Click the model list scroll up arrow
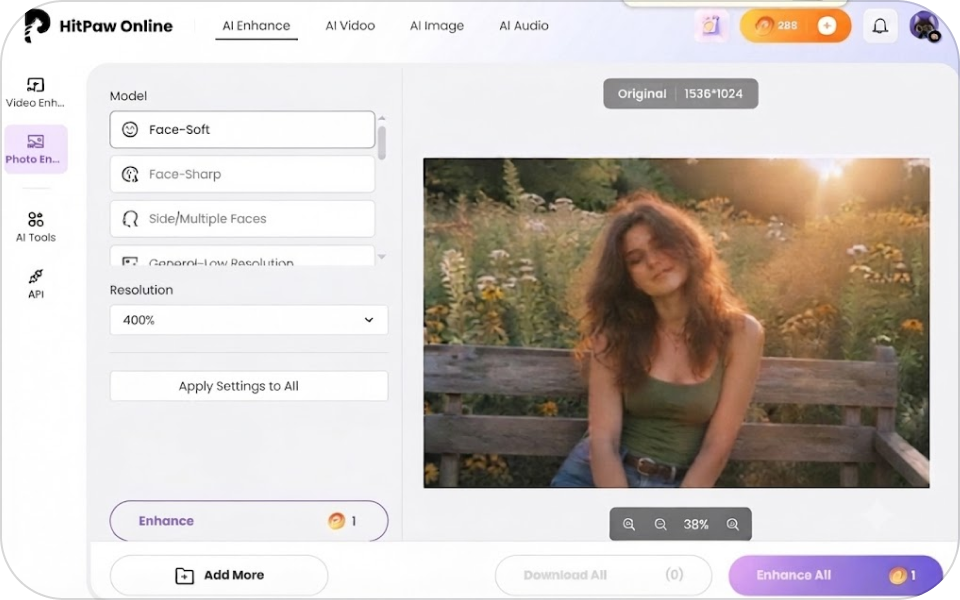 (x=382, y=118)
